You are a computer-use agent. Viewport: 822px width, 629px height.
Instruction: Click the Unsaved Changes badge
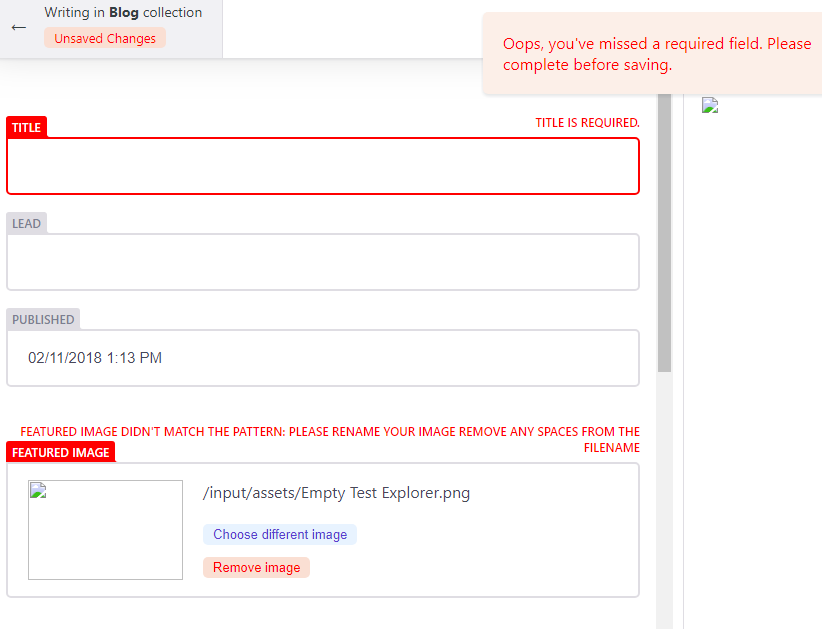pyautogui.click(x=105, y=38)
